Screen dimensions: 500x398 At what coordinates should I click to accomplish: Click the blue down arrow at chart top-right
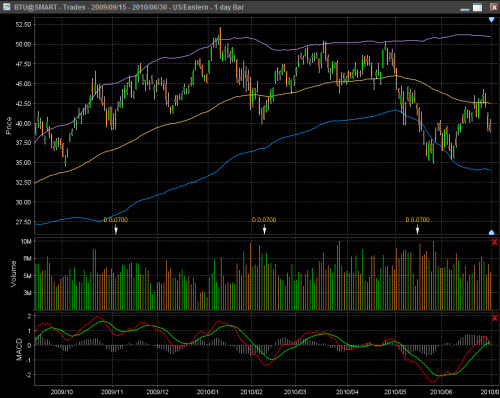click(x=491, y=20)
